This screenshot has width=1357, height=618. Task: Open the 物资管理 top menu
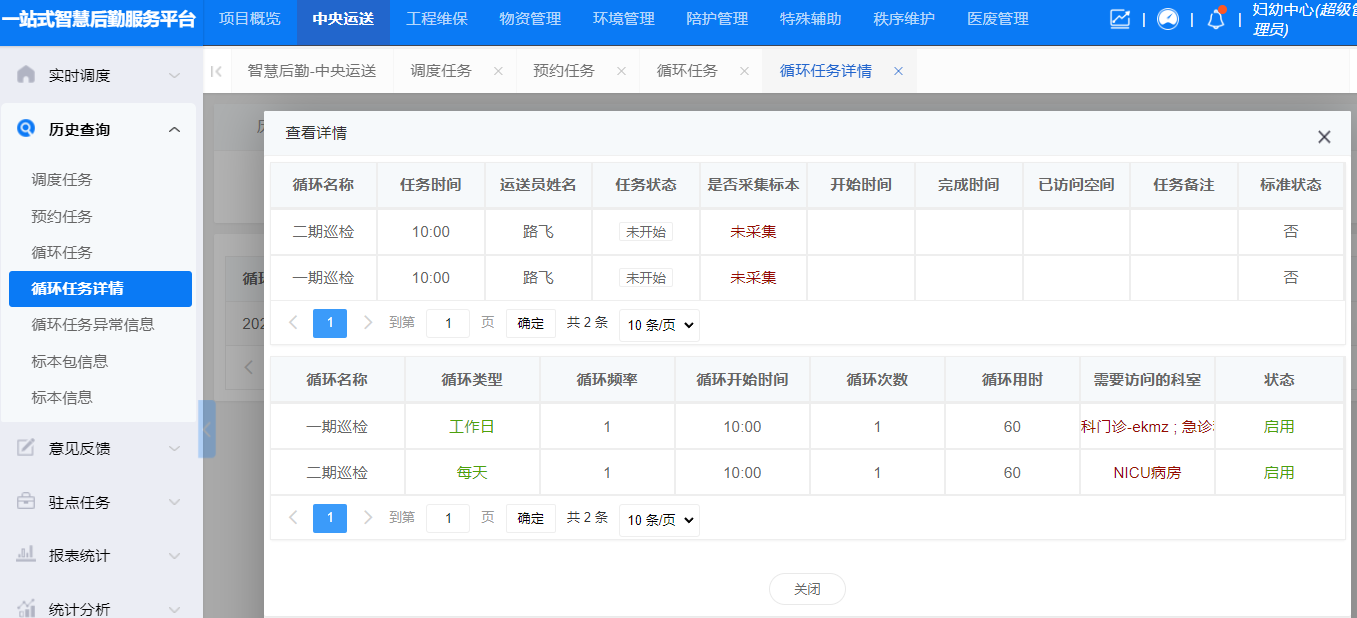(530, 19)
